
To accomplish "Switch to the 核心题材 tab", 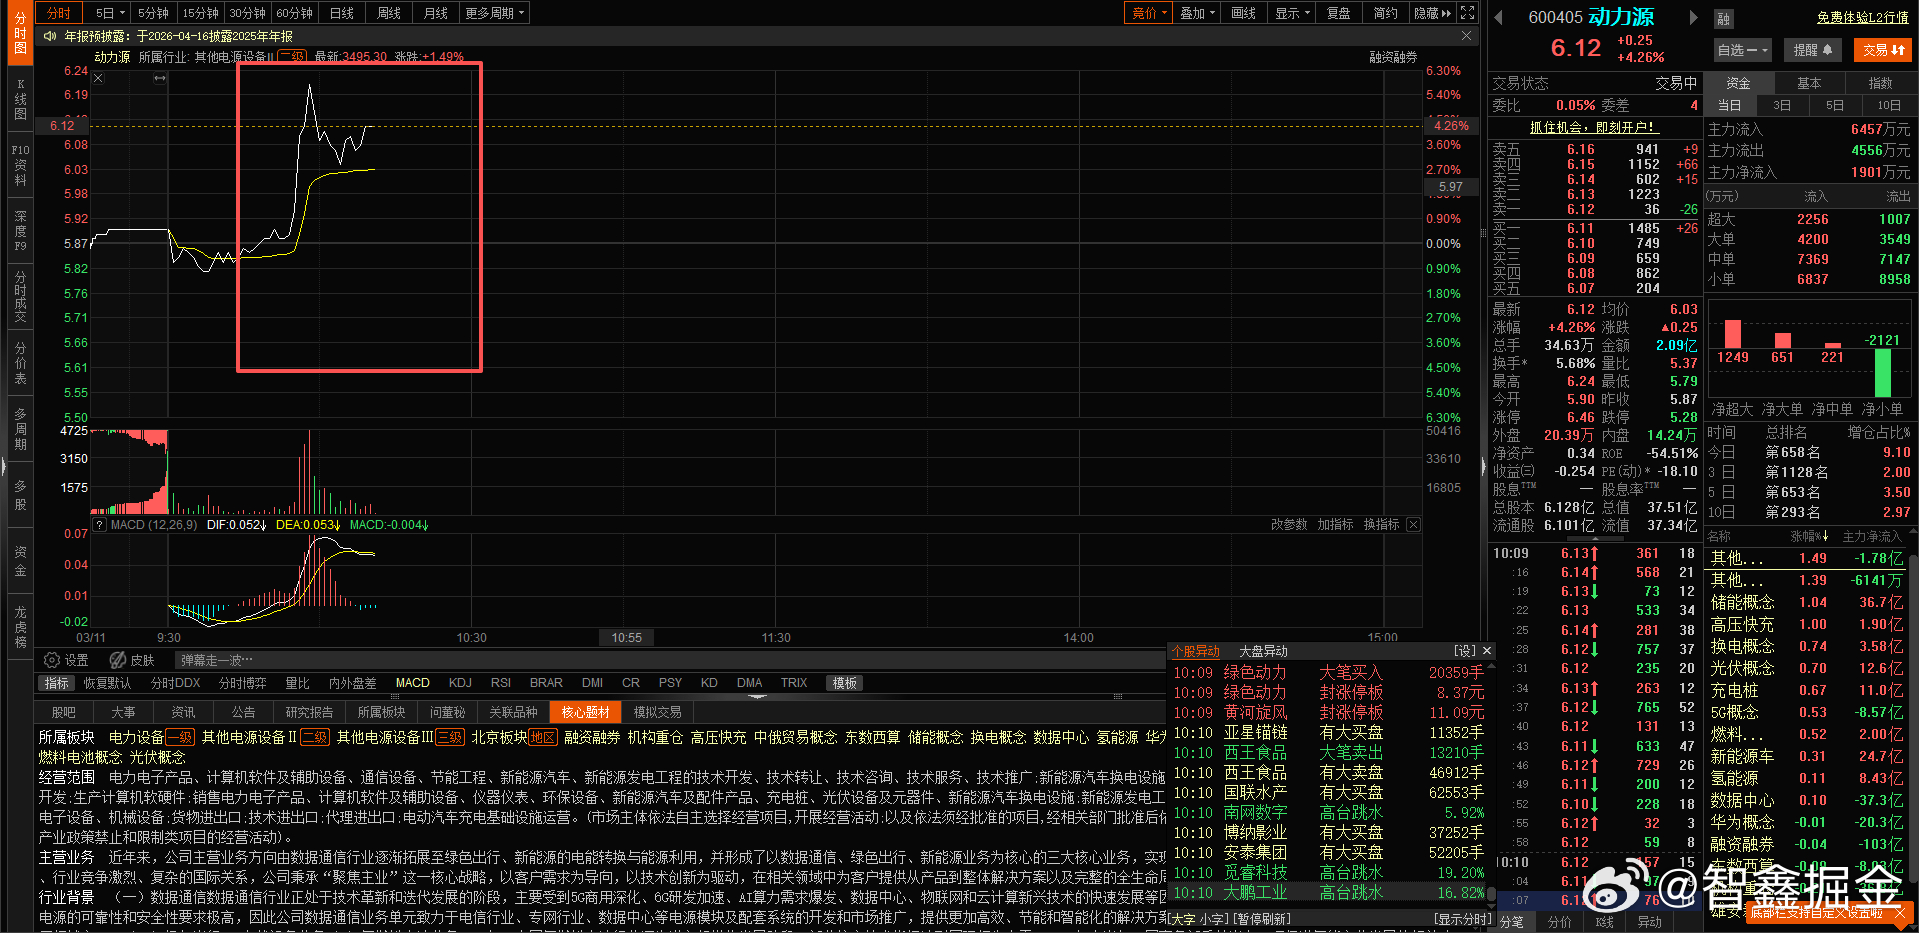I will coord(585,711).
